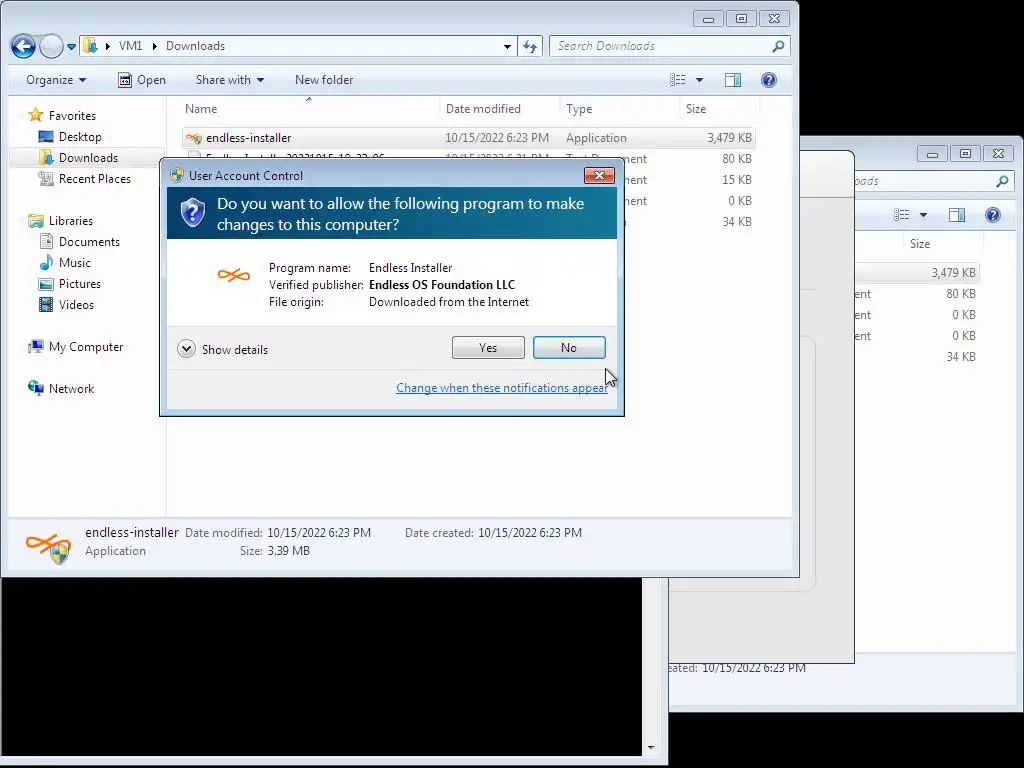The width and height of the screenshot is (1024, 768).
Task: Select Network in navigation pane
Action: [61, 389]
